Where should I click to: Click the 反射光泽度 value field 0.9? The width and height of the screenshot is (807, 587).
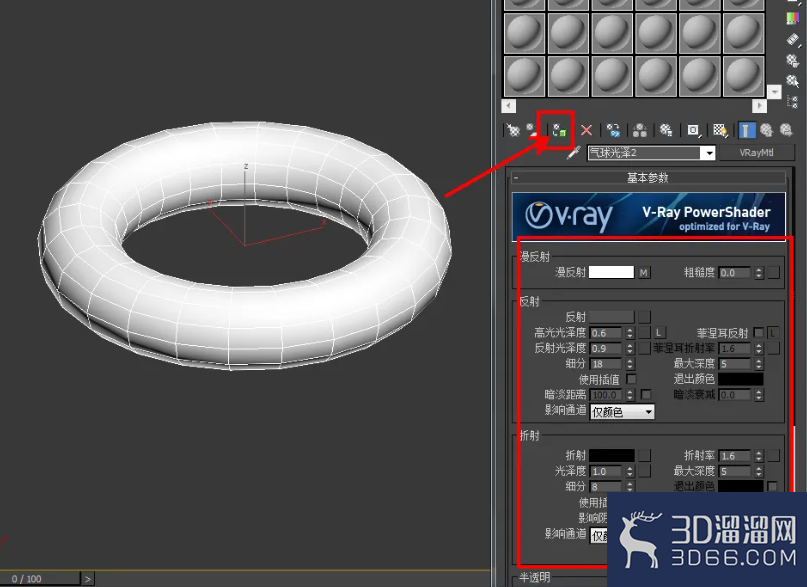pos(606,348)
